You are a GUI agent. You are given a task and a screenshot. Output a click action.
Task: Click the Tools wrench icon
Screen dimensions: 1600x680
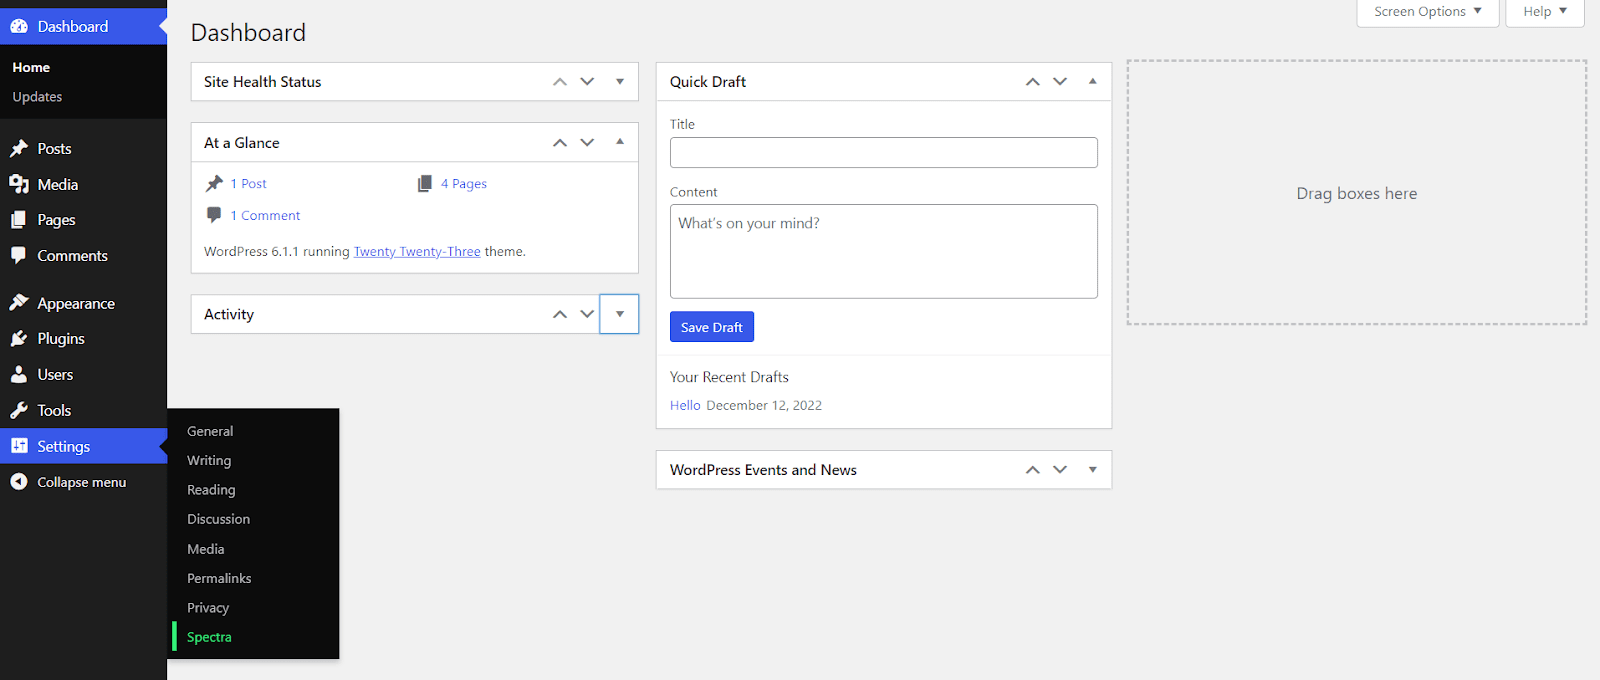[x=19, y=410]
